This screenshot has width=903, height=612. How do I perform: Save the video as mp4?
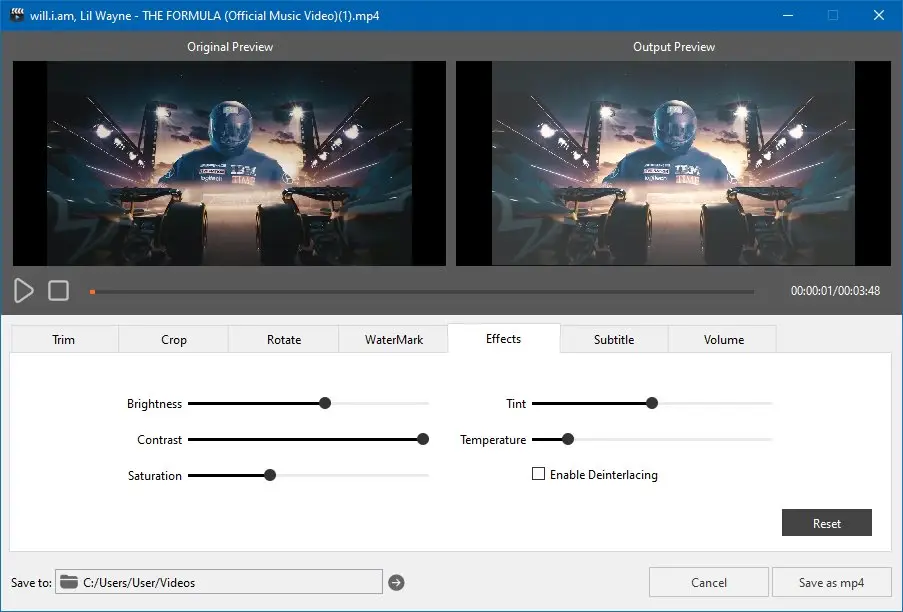(831, 583)
